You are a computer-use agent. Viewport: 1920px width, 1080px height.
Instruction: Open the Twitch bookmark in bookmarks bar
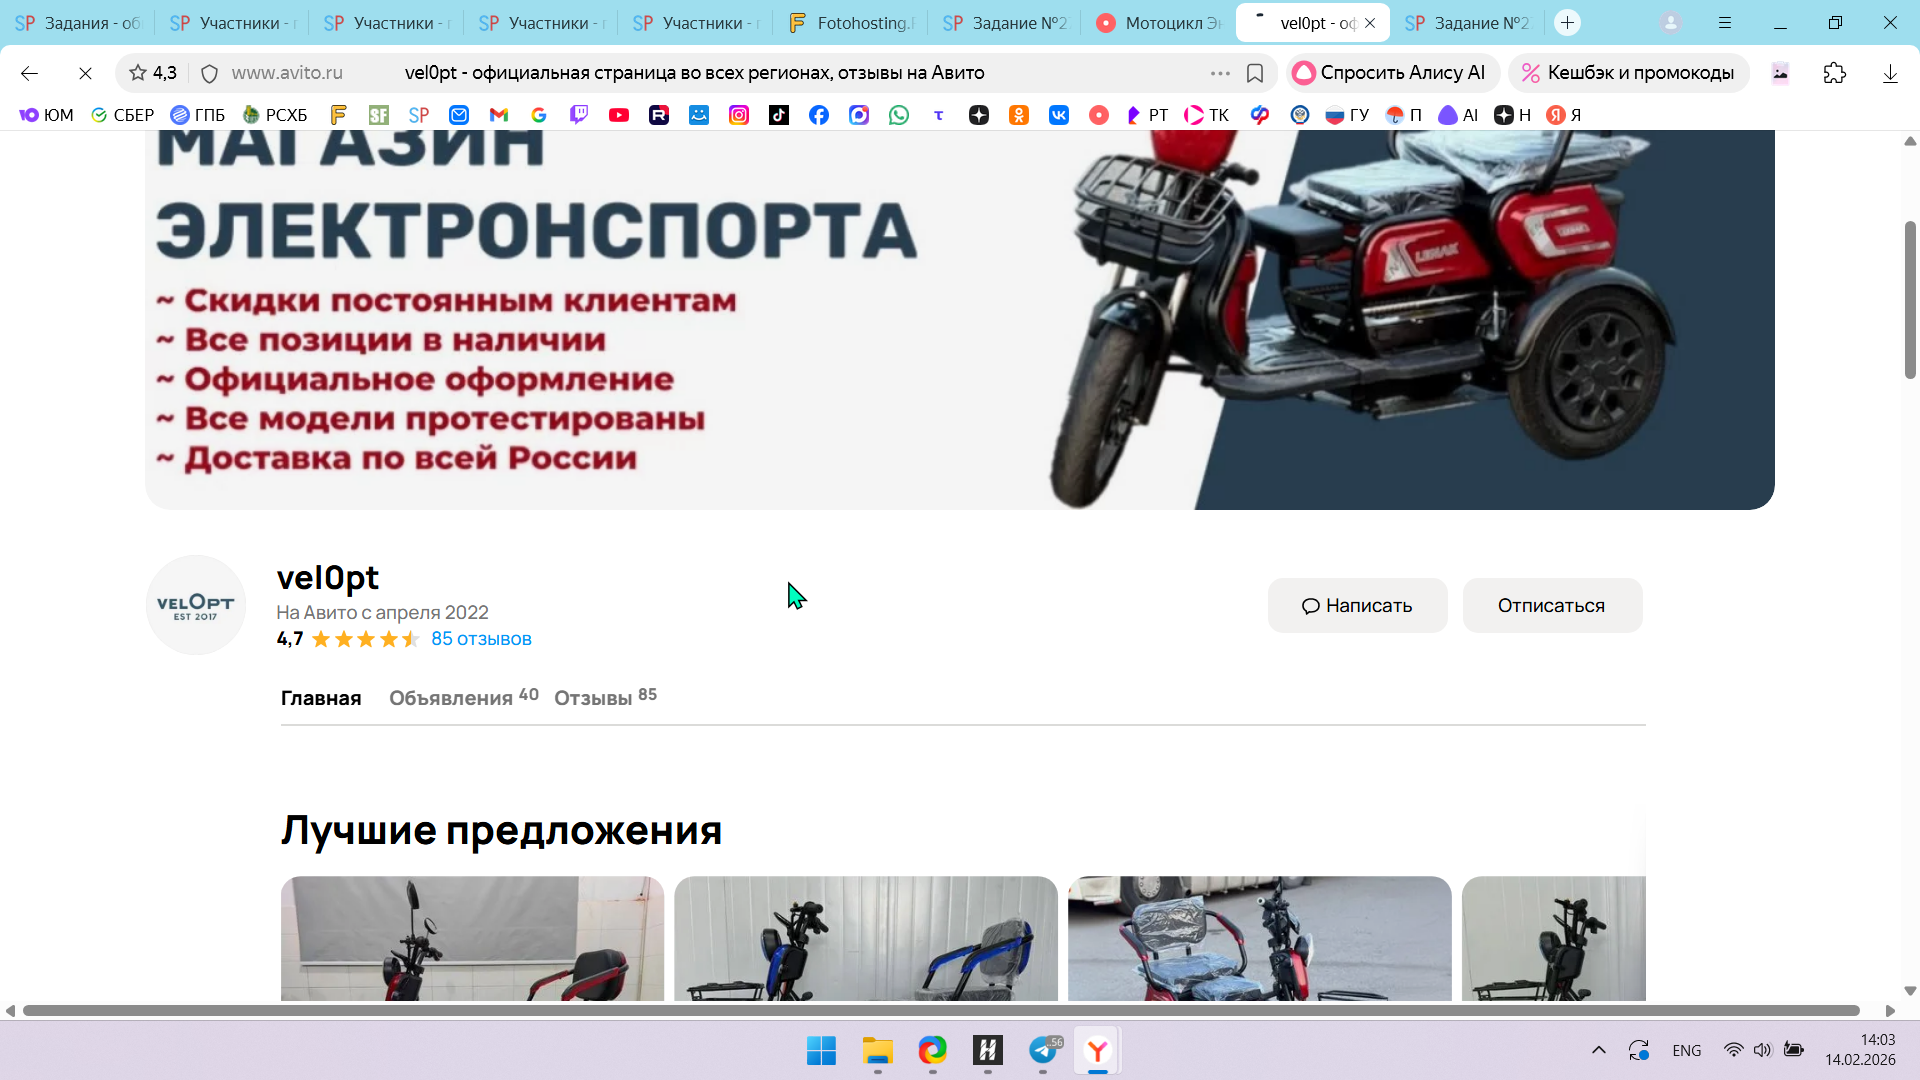[579, 115]
